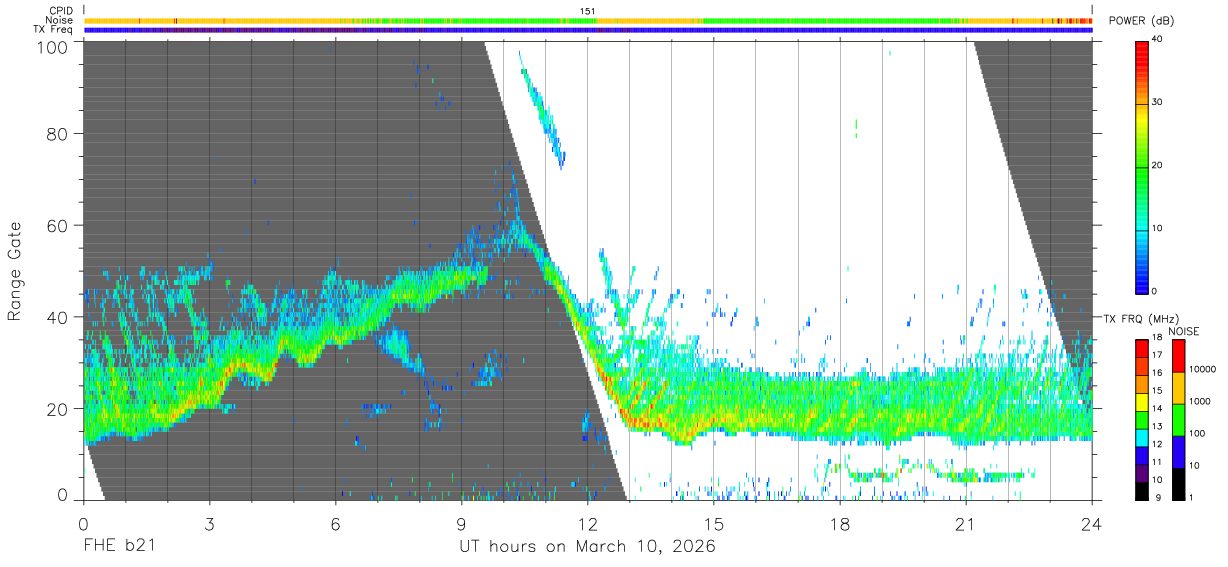Click the 3 tick on UT hours axis

[209, 524]
